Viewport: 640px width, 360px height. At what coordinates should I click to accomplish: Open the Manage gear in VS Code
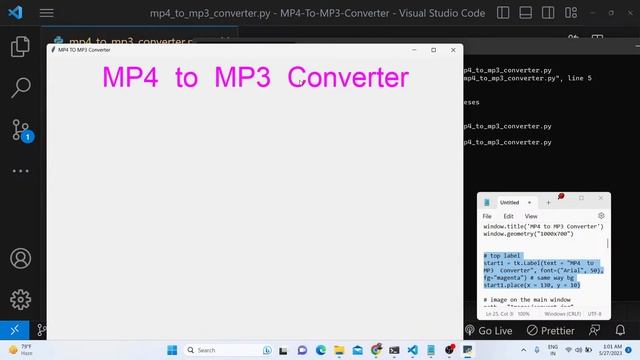(x=20, y=300)
